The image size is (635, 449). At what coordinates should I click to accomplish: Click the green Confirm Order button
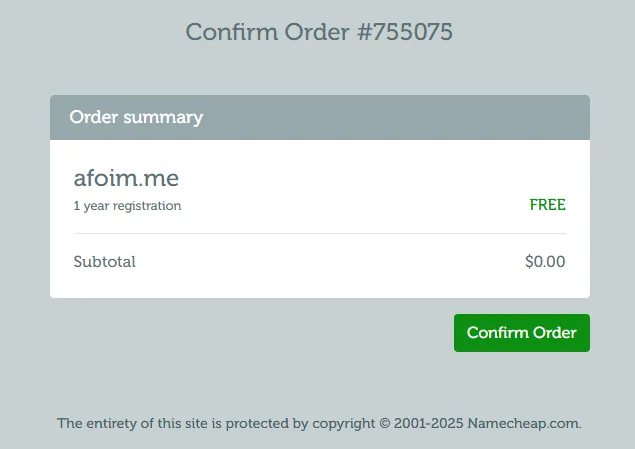tap(521, 333)
